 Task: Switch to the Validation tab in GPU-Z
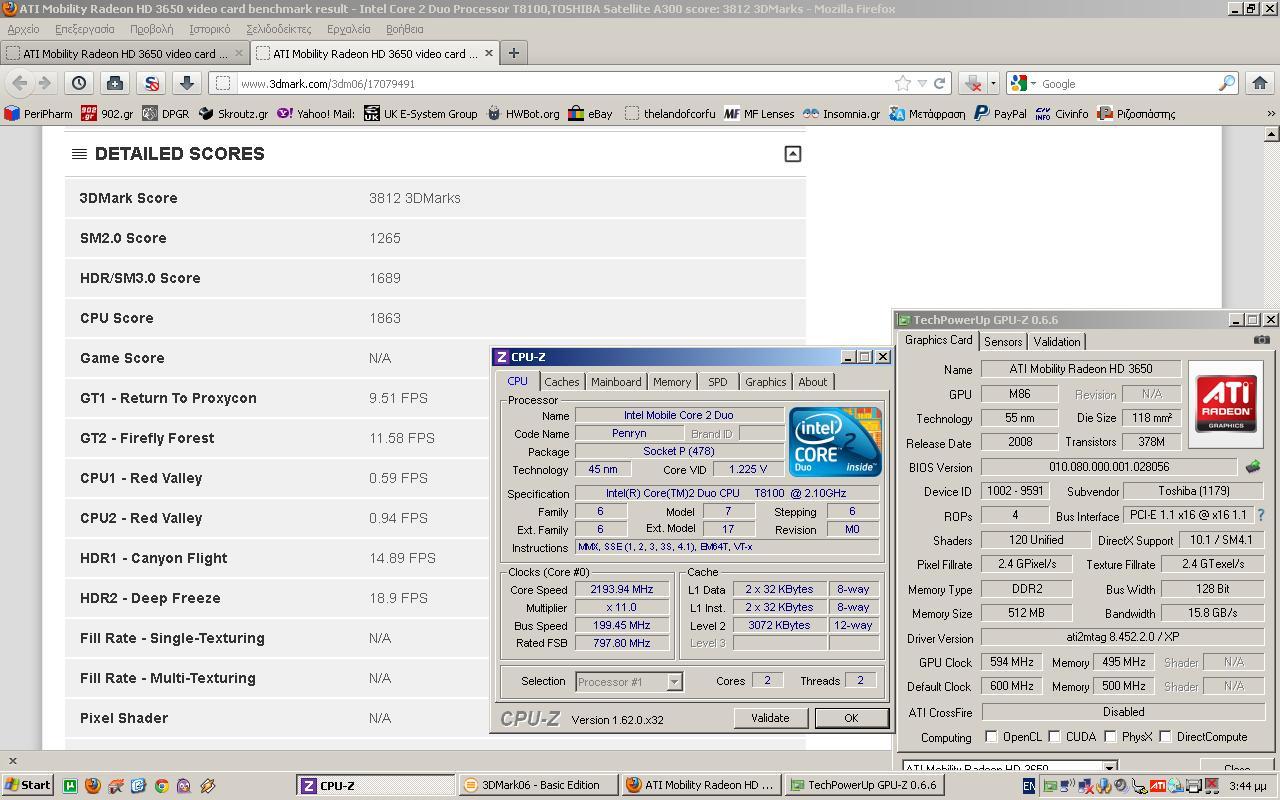(x=1056, y=342)
